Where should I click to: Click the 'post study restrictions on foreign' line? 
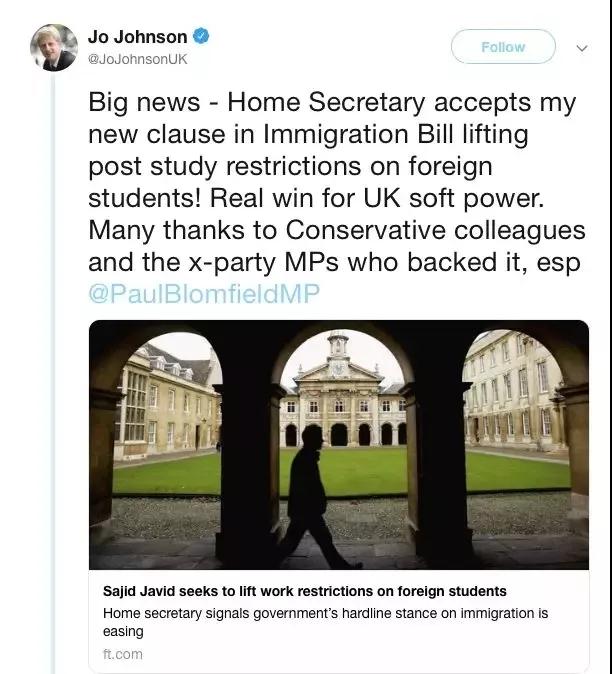290,167
